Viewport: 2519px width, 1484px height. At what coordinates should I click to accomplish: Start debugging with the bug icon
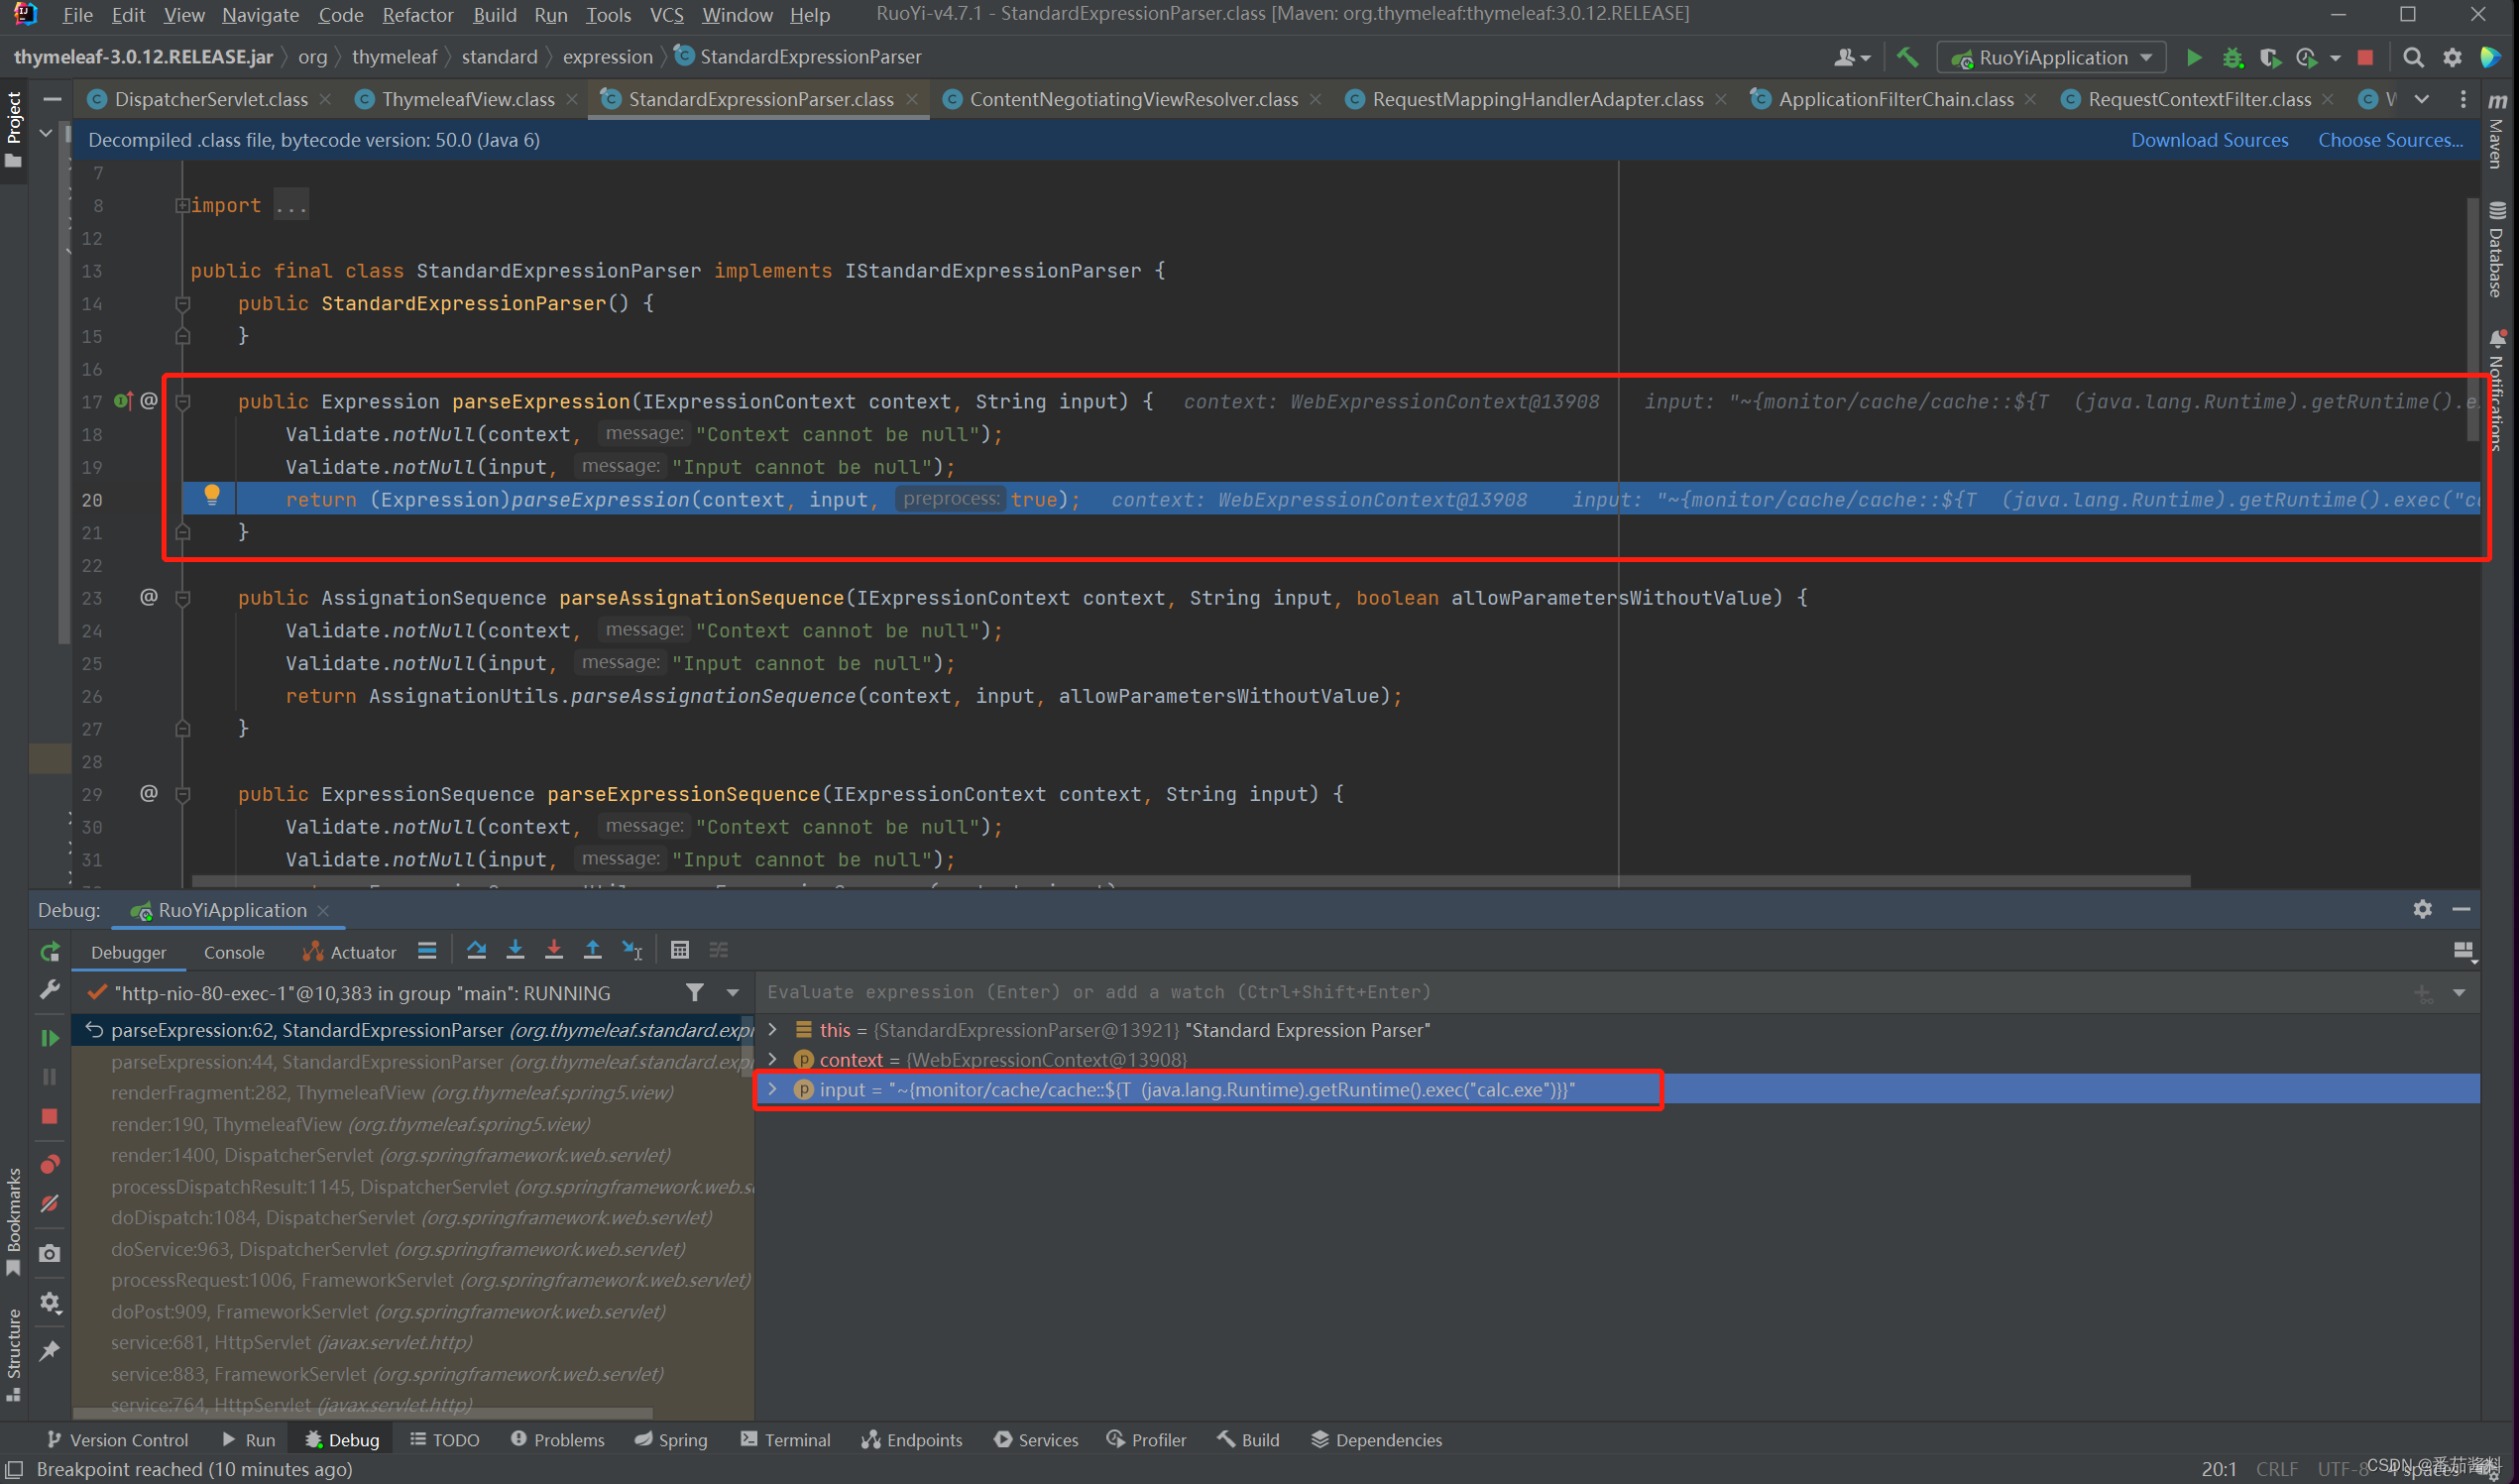pyautogui.click(x=2232, y=58)
